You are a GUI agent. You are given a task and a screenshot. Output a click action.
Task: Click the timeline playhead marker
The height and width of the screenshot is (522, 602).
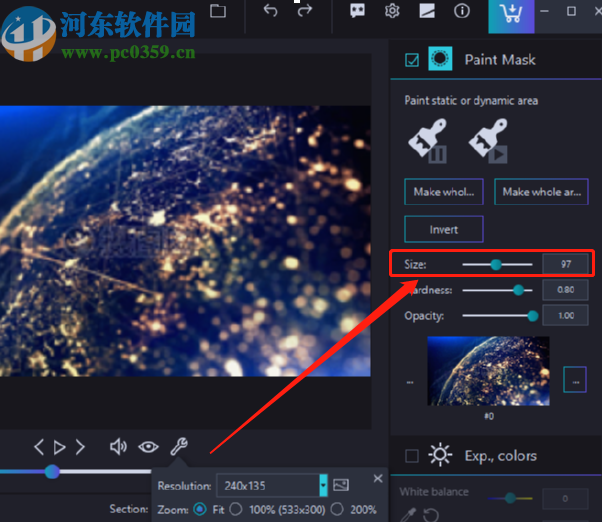tap(52, 472)
